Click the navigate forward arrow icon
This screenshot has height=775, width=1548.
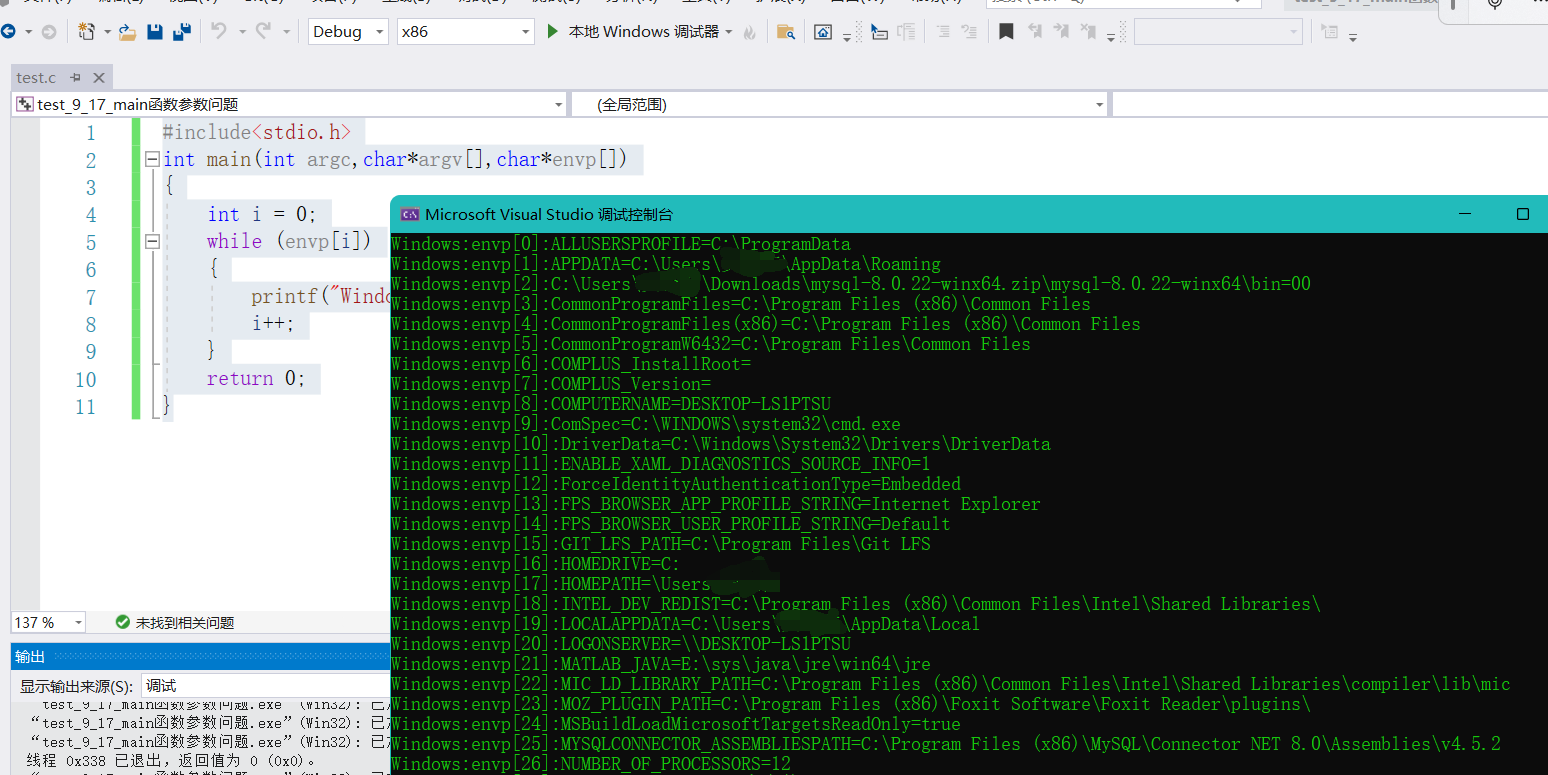48,32
